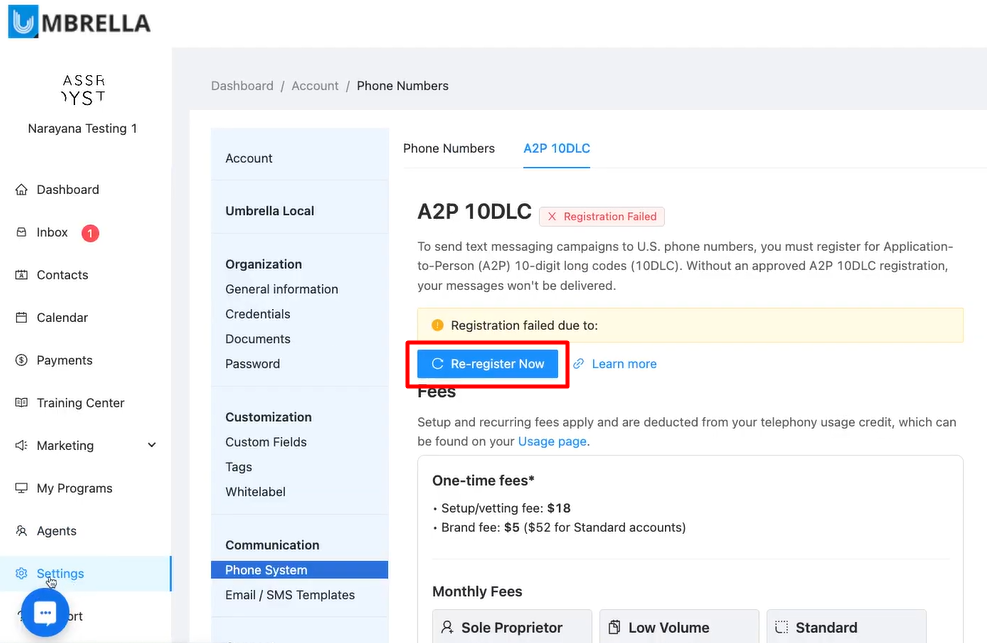Open the chat widget bubble

pos(44,613)
